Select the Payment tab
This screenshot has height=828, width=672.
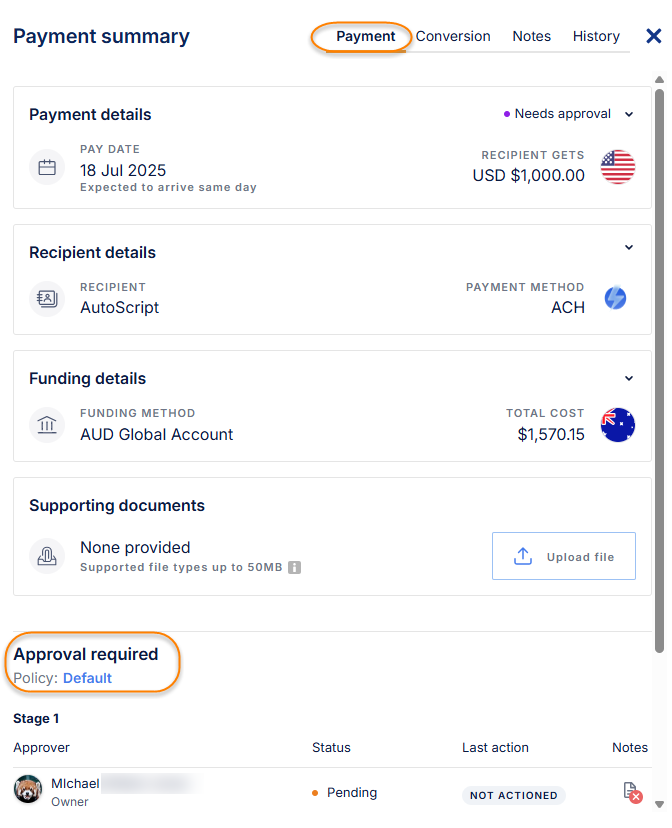366,36
